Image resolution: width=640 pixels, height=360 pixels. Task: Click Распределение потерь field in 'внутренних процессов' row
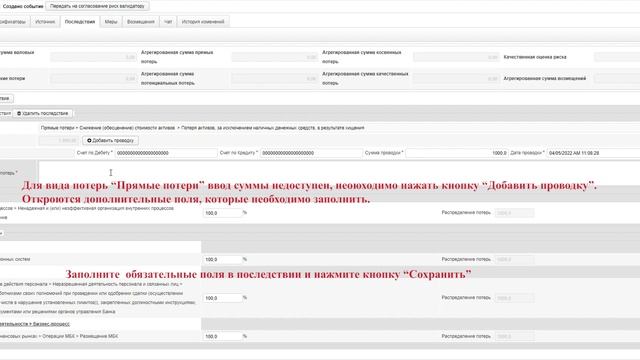click(514, 213)
